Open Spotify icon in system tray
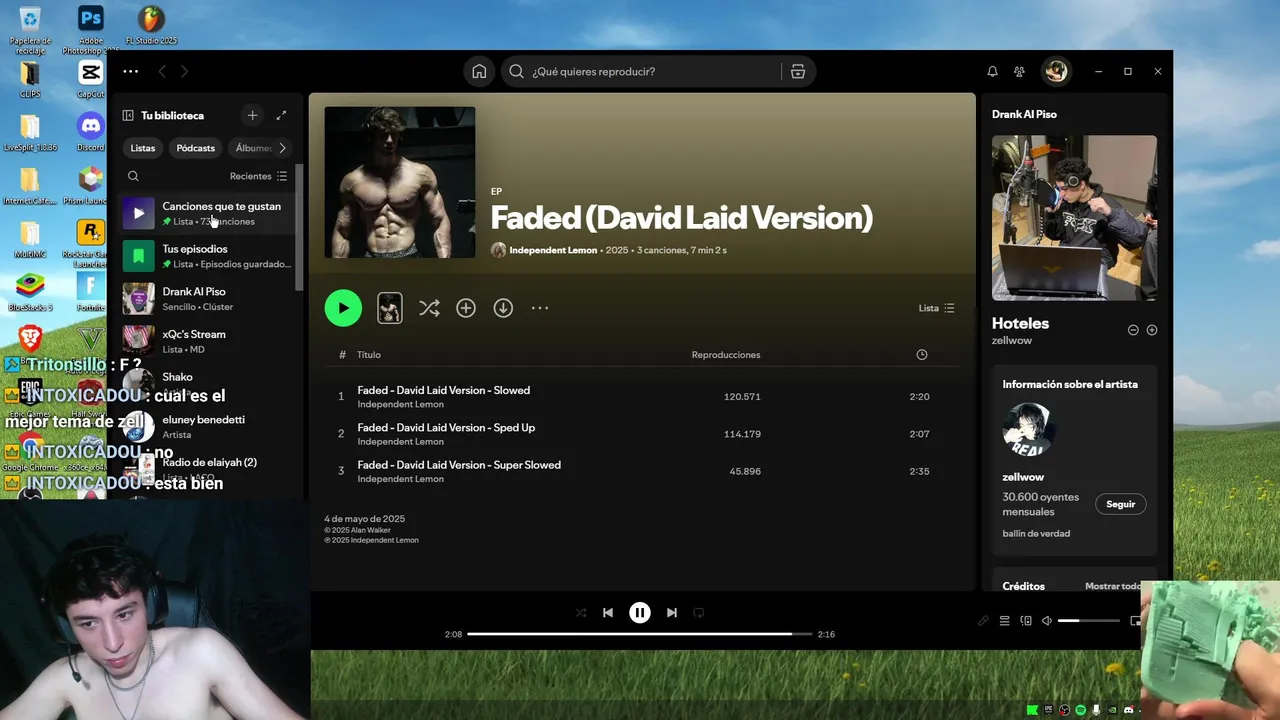1280x720 pixels. (1081, 710)
